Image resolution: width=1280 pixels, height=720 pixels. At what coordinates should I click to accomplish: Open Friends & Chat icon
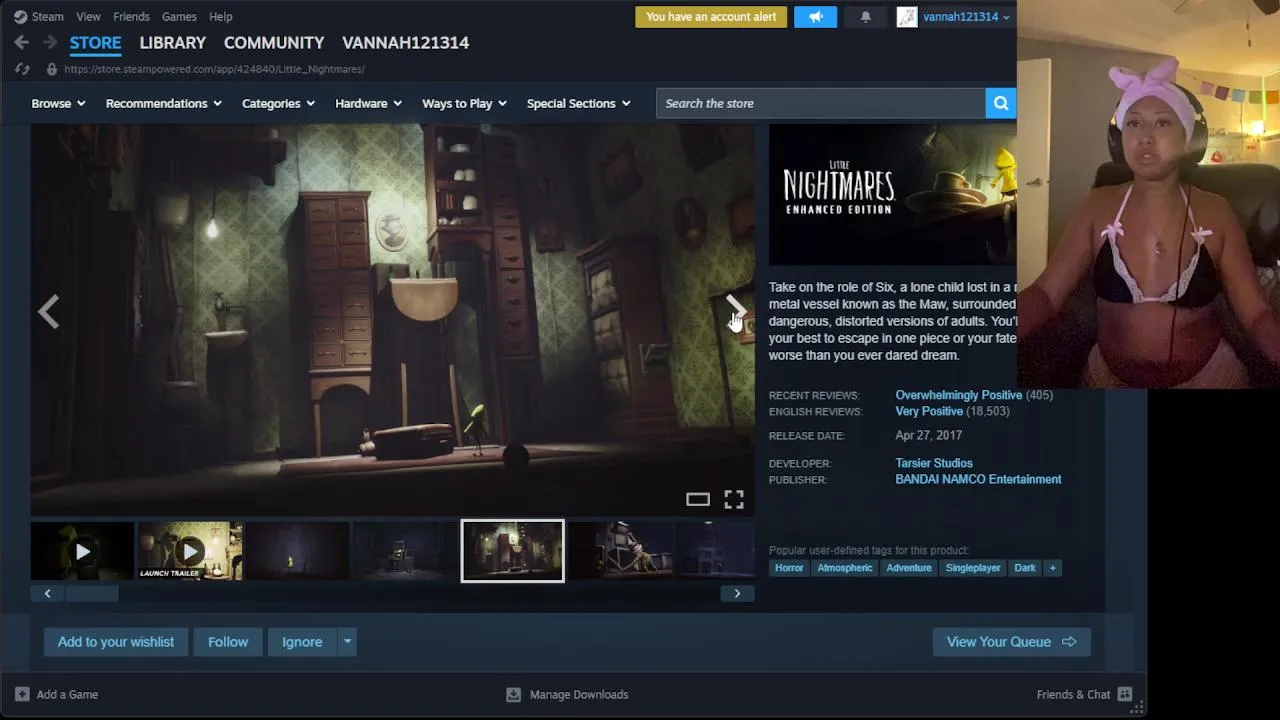(x=1125, y=694)
